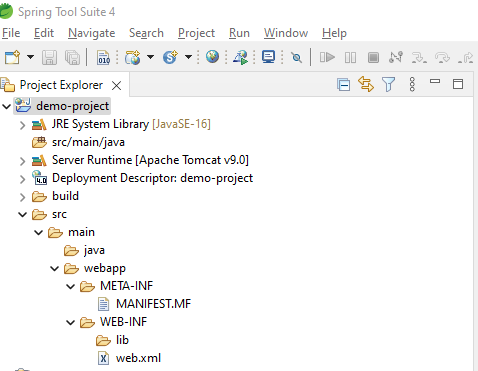The image size is (478, 371).
Task: Select the WEB-INF folder
Action: click(x=113, y=322)
